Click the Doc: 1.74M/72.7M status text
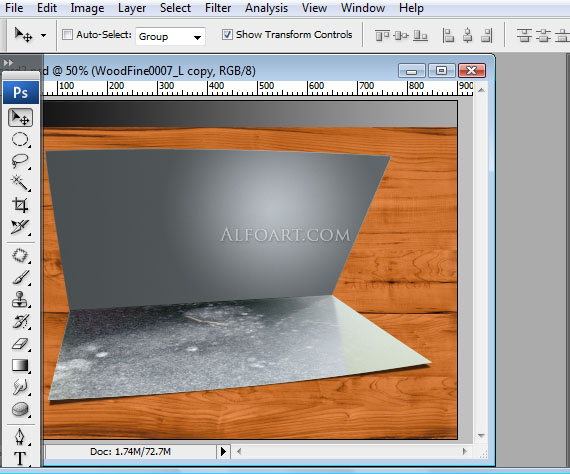 (130, 451)
